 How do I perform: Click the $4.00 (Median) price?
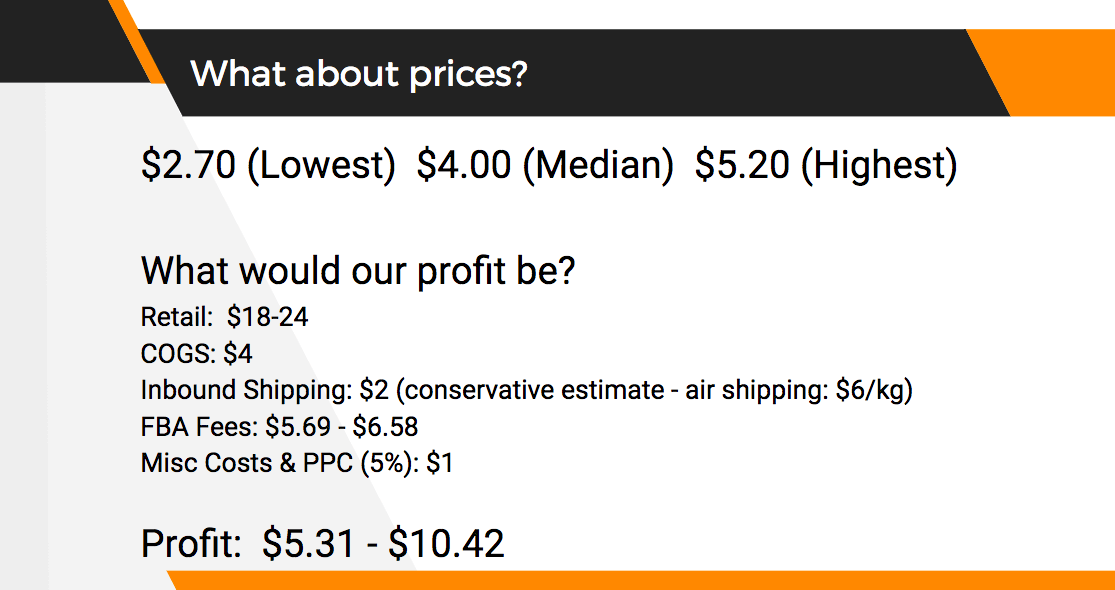544,165
